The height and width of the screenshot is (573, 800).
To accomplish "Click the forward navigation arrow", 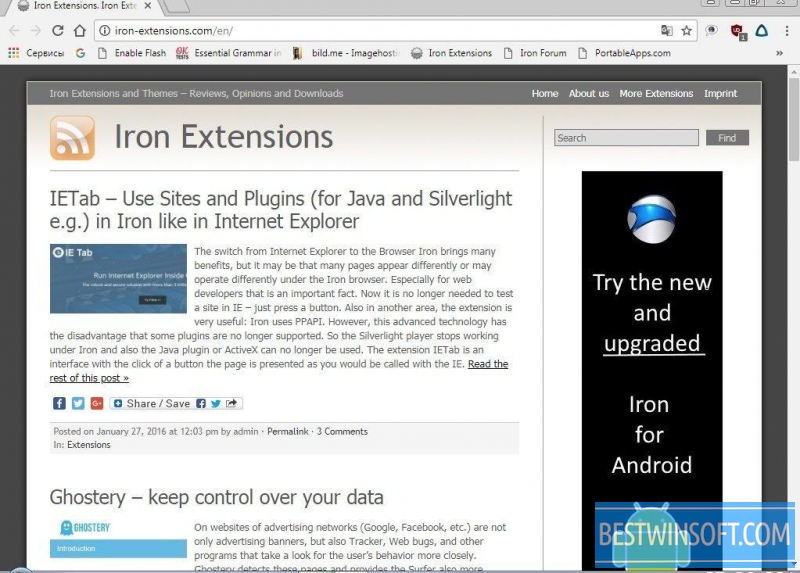I will [36, 31].
